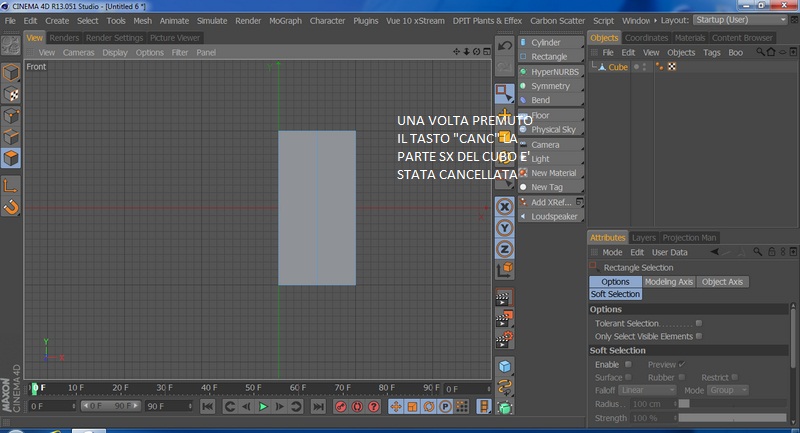Toggle the Surface checkbox
The height and width of the screenshot is (433, 800).
point(628,377)
